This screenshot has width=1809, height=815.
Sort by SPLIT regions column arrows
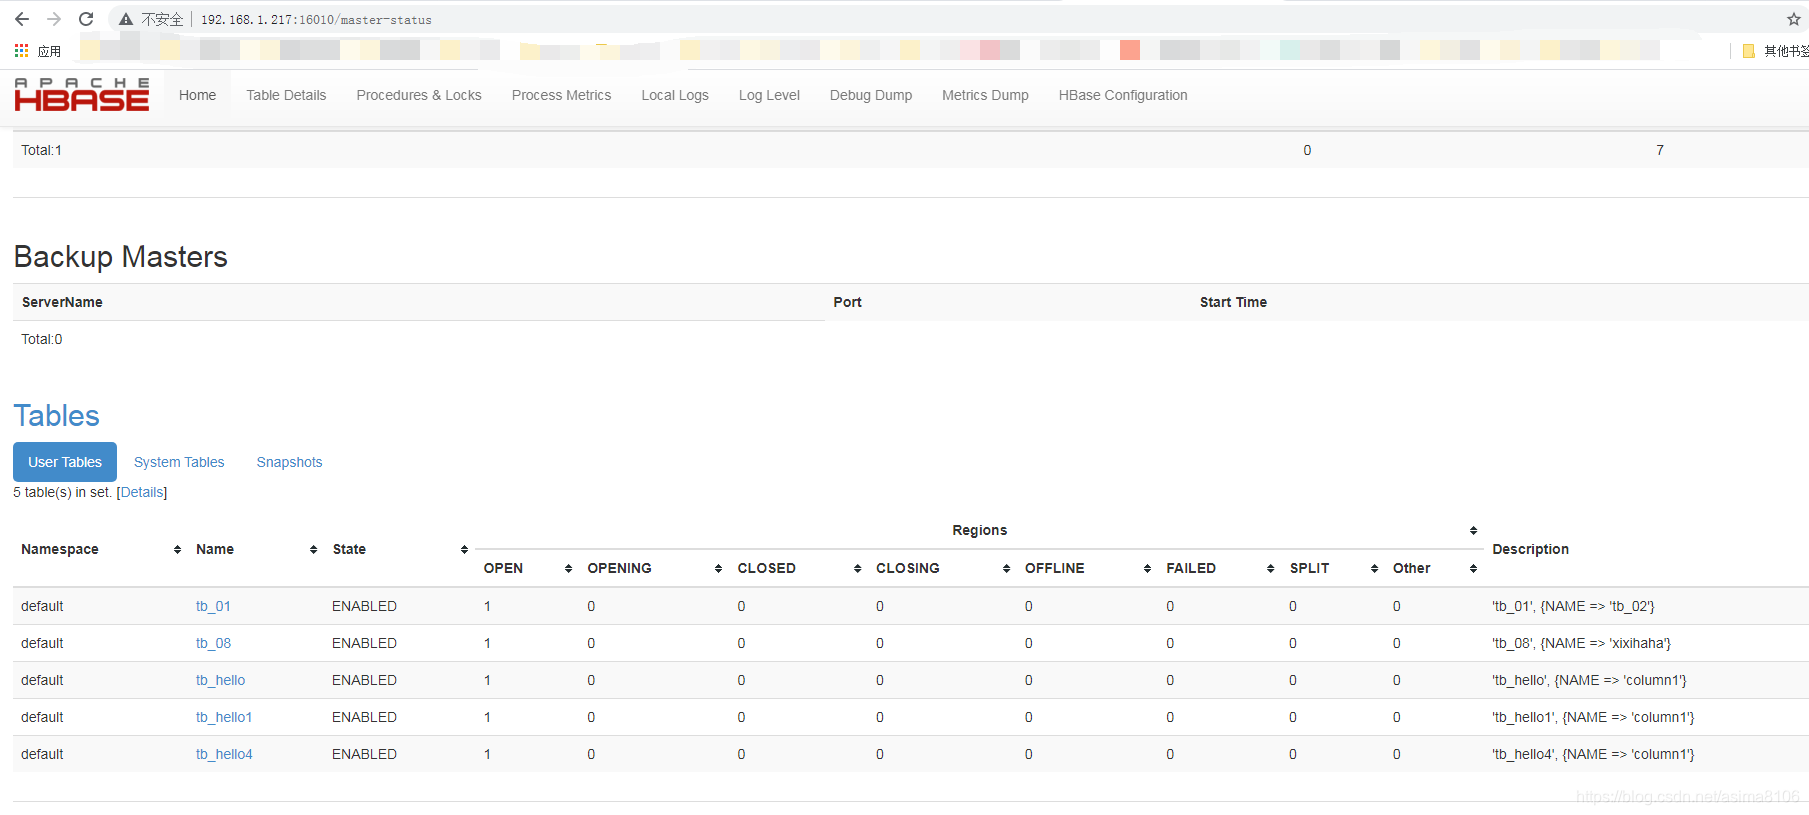coord(1374,568)
